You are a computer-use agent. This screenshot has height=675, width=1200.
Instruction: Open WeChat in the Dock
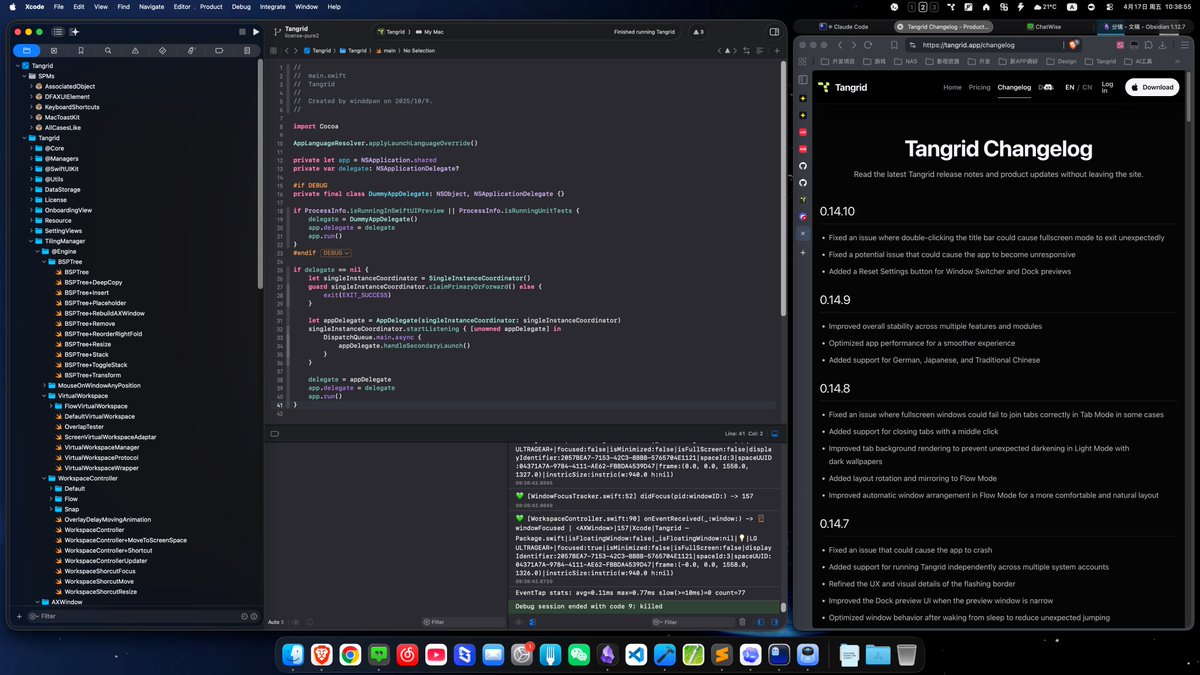pos(579,654)
